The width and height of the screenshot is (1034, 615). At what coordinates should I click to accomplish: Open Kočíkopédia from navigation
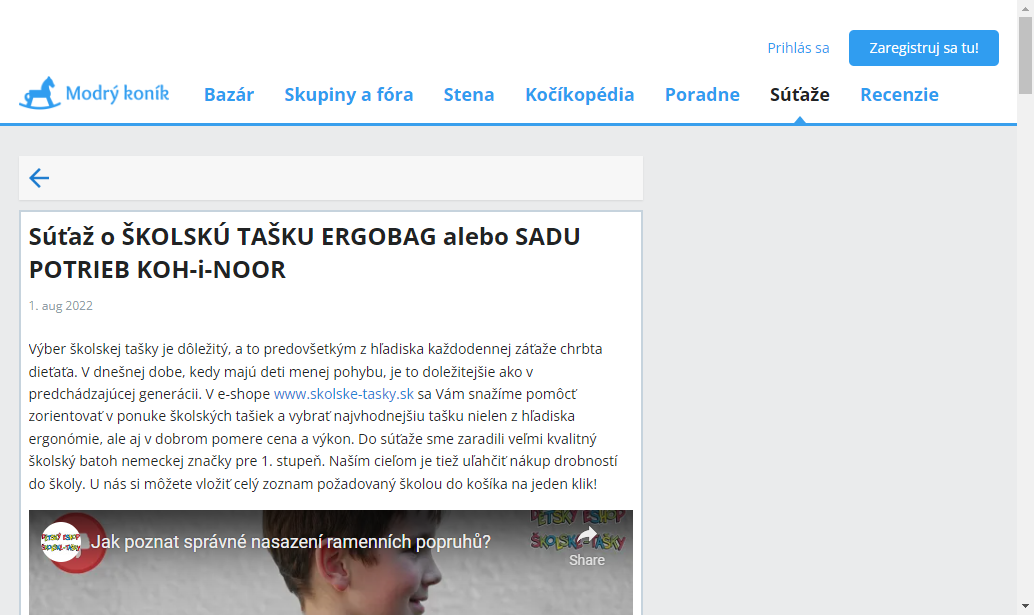click(x=580, y=94)
